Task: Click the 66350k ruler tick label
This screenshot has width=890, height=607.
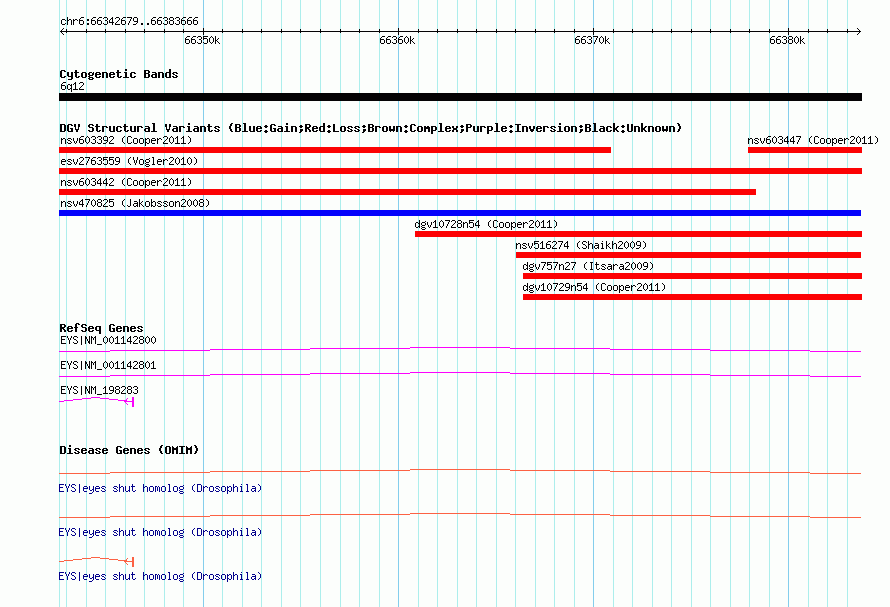Action: tap(202, 40)
